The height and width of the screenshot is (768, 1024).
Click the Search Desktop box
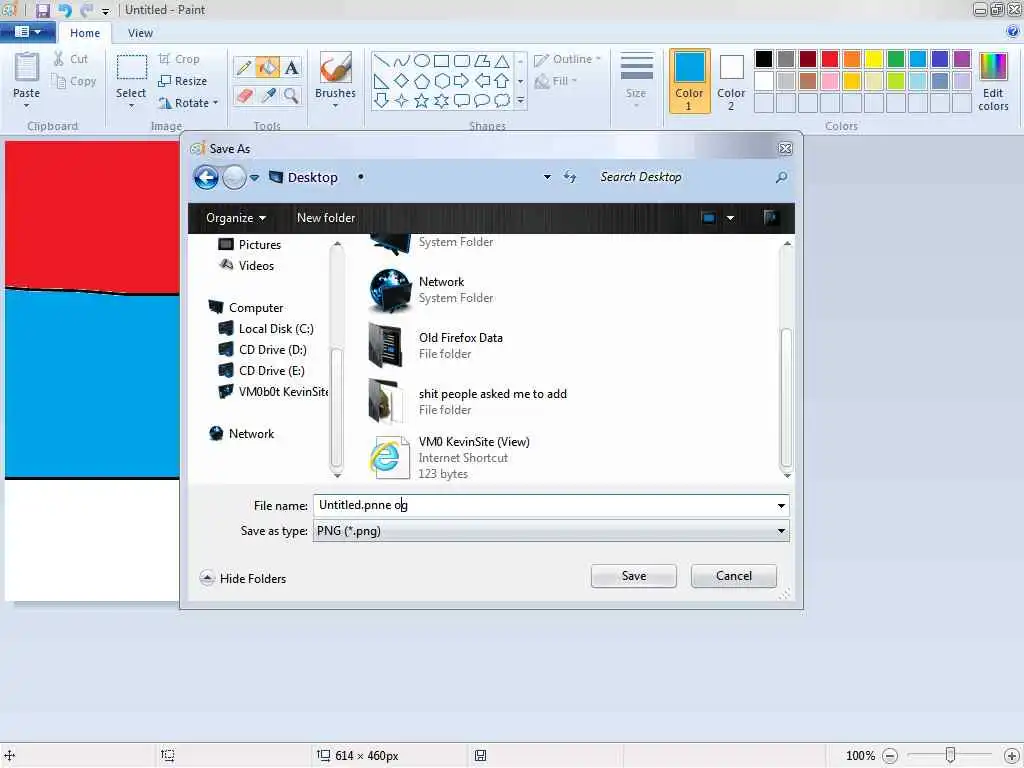coord(694,177)
